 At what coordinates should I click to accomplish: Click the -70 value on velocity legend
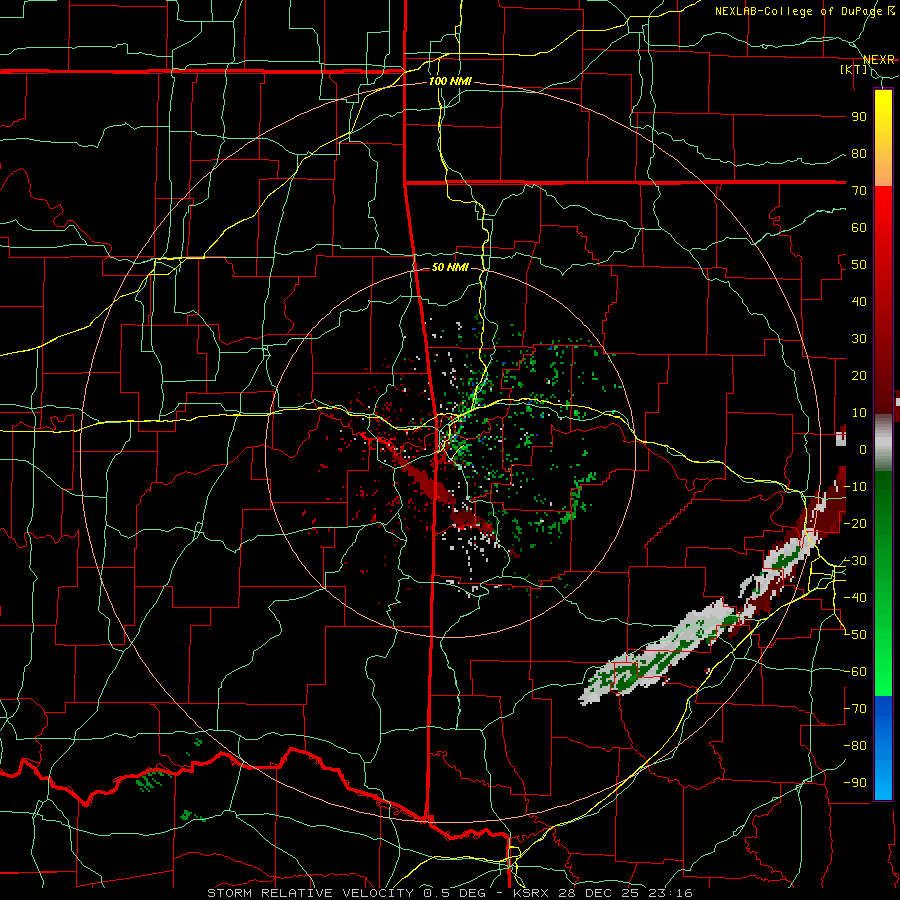pyautogui.click(x=855, y=709)
